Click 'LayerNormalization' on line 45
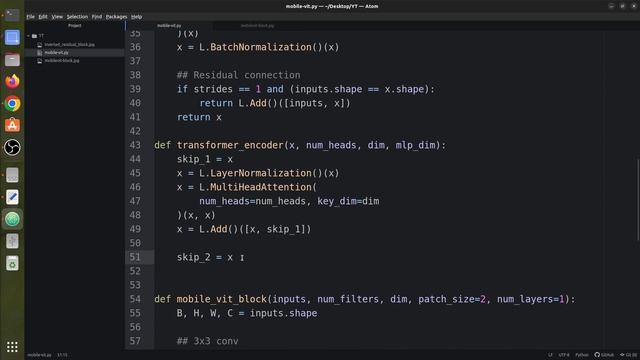The height and width of the screenshot is (360, 640). (261, 173)
